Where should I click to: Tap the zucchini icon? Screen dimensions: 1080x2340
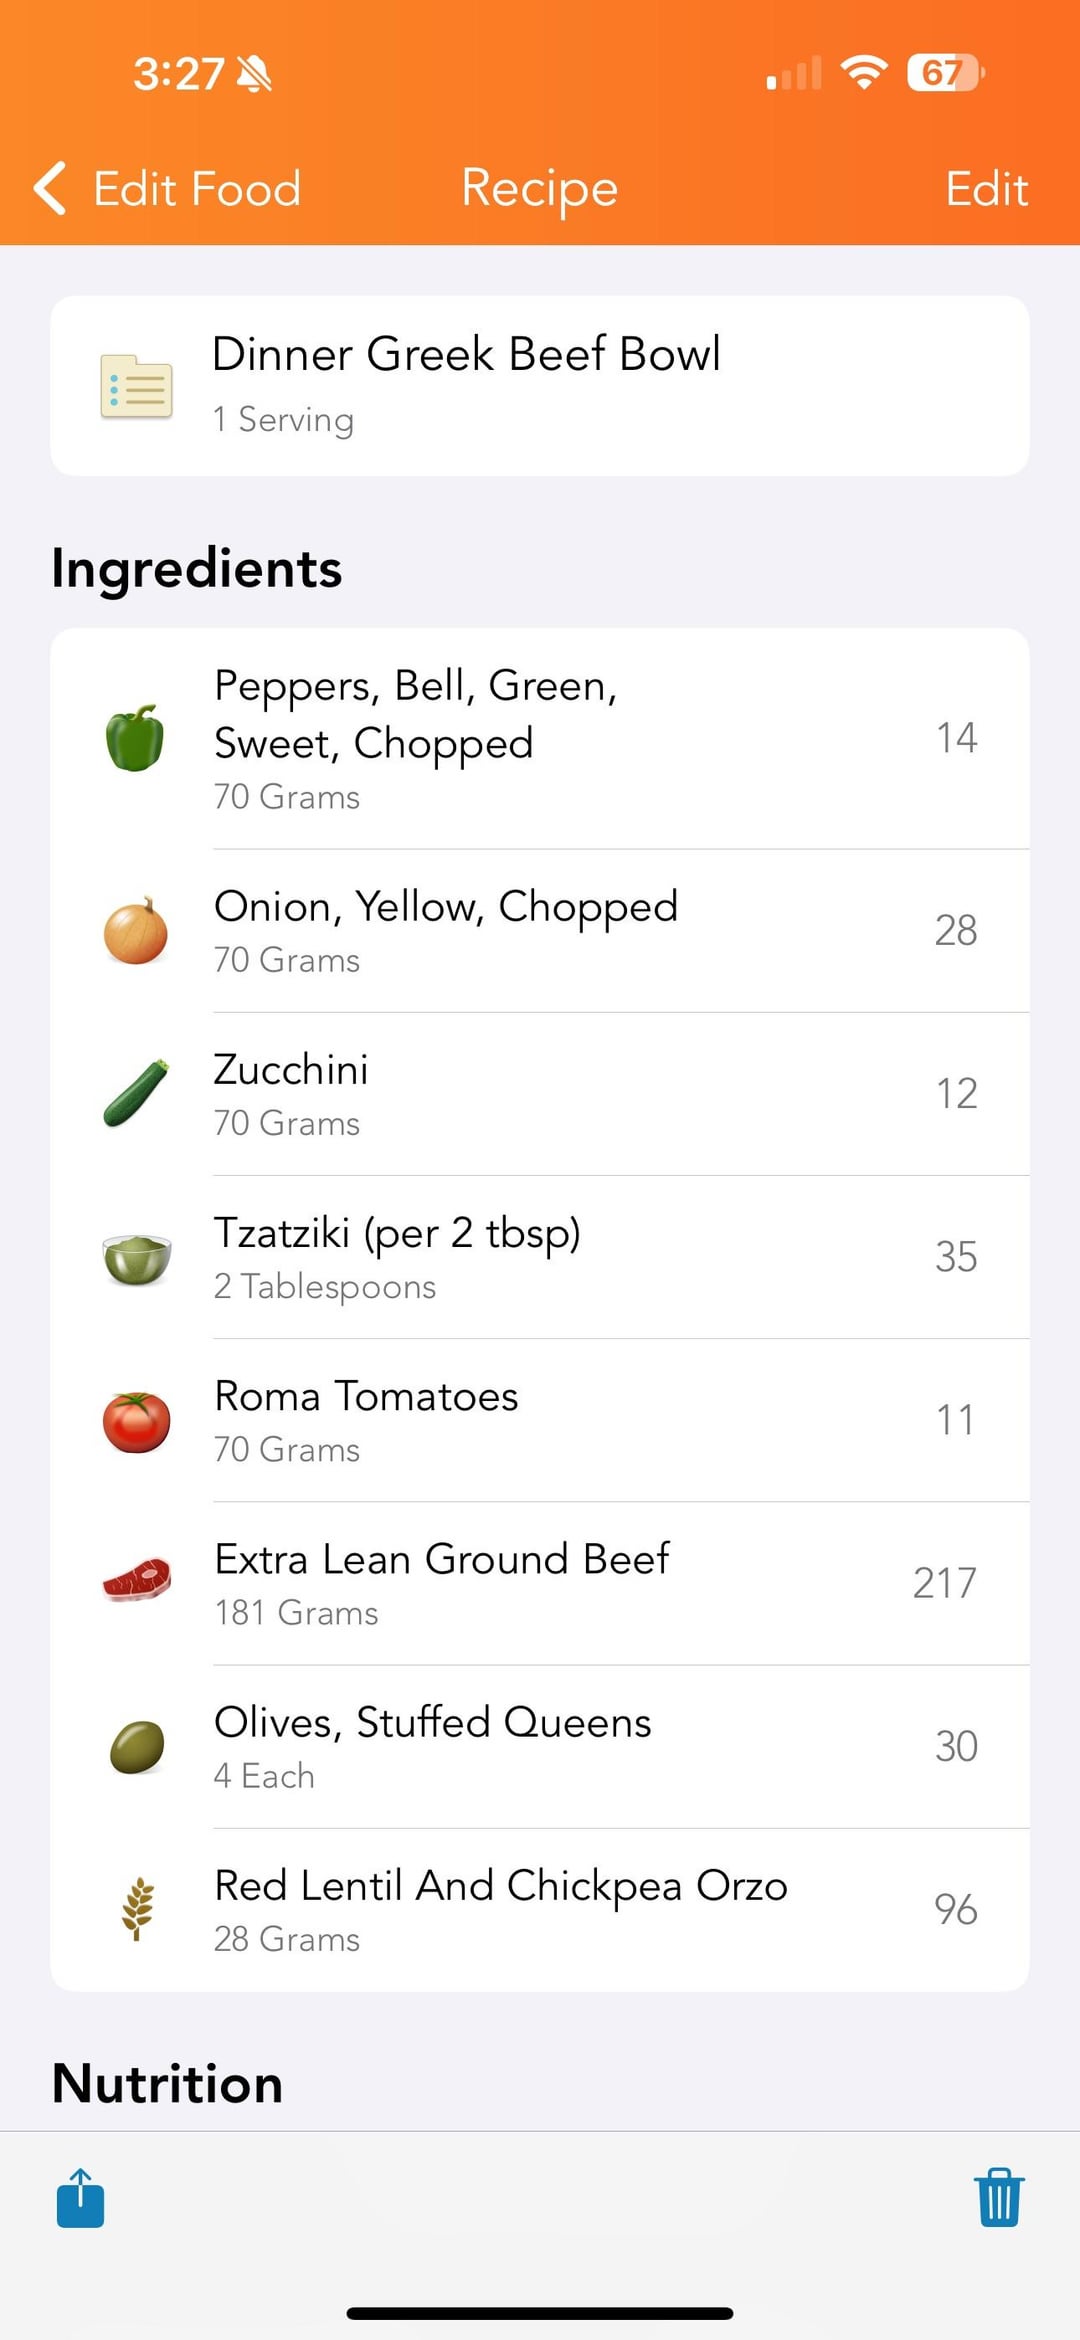point(136,1094)
